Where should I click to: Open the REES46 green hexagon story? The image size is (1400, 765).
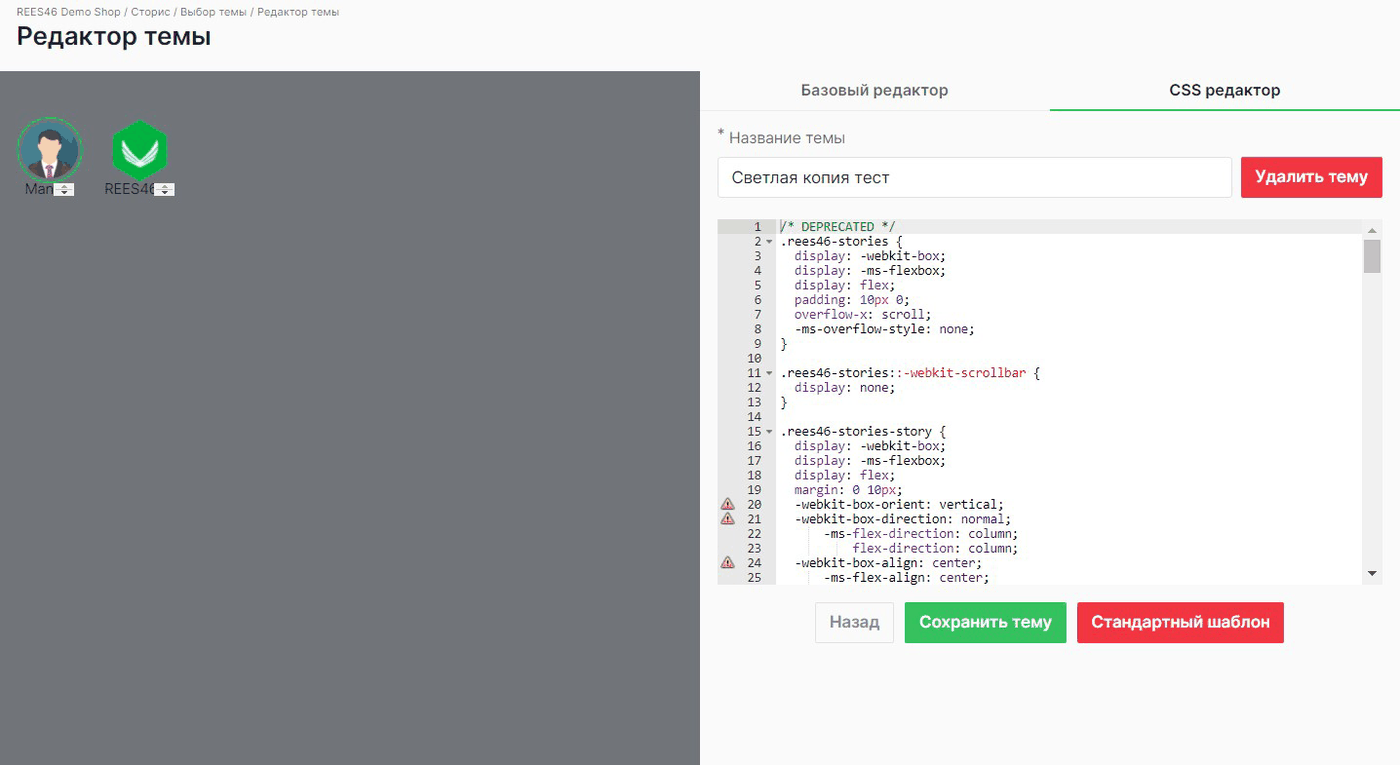[x=140, y=151]
